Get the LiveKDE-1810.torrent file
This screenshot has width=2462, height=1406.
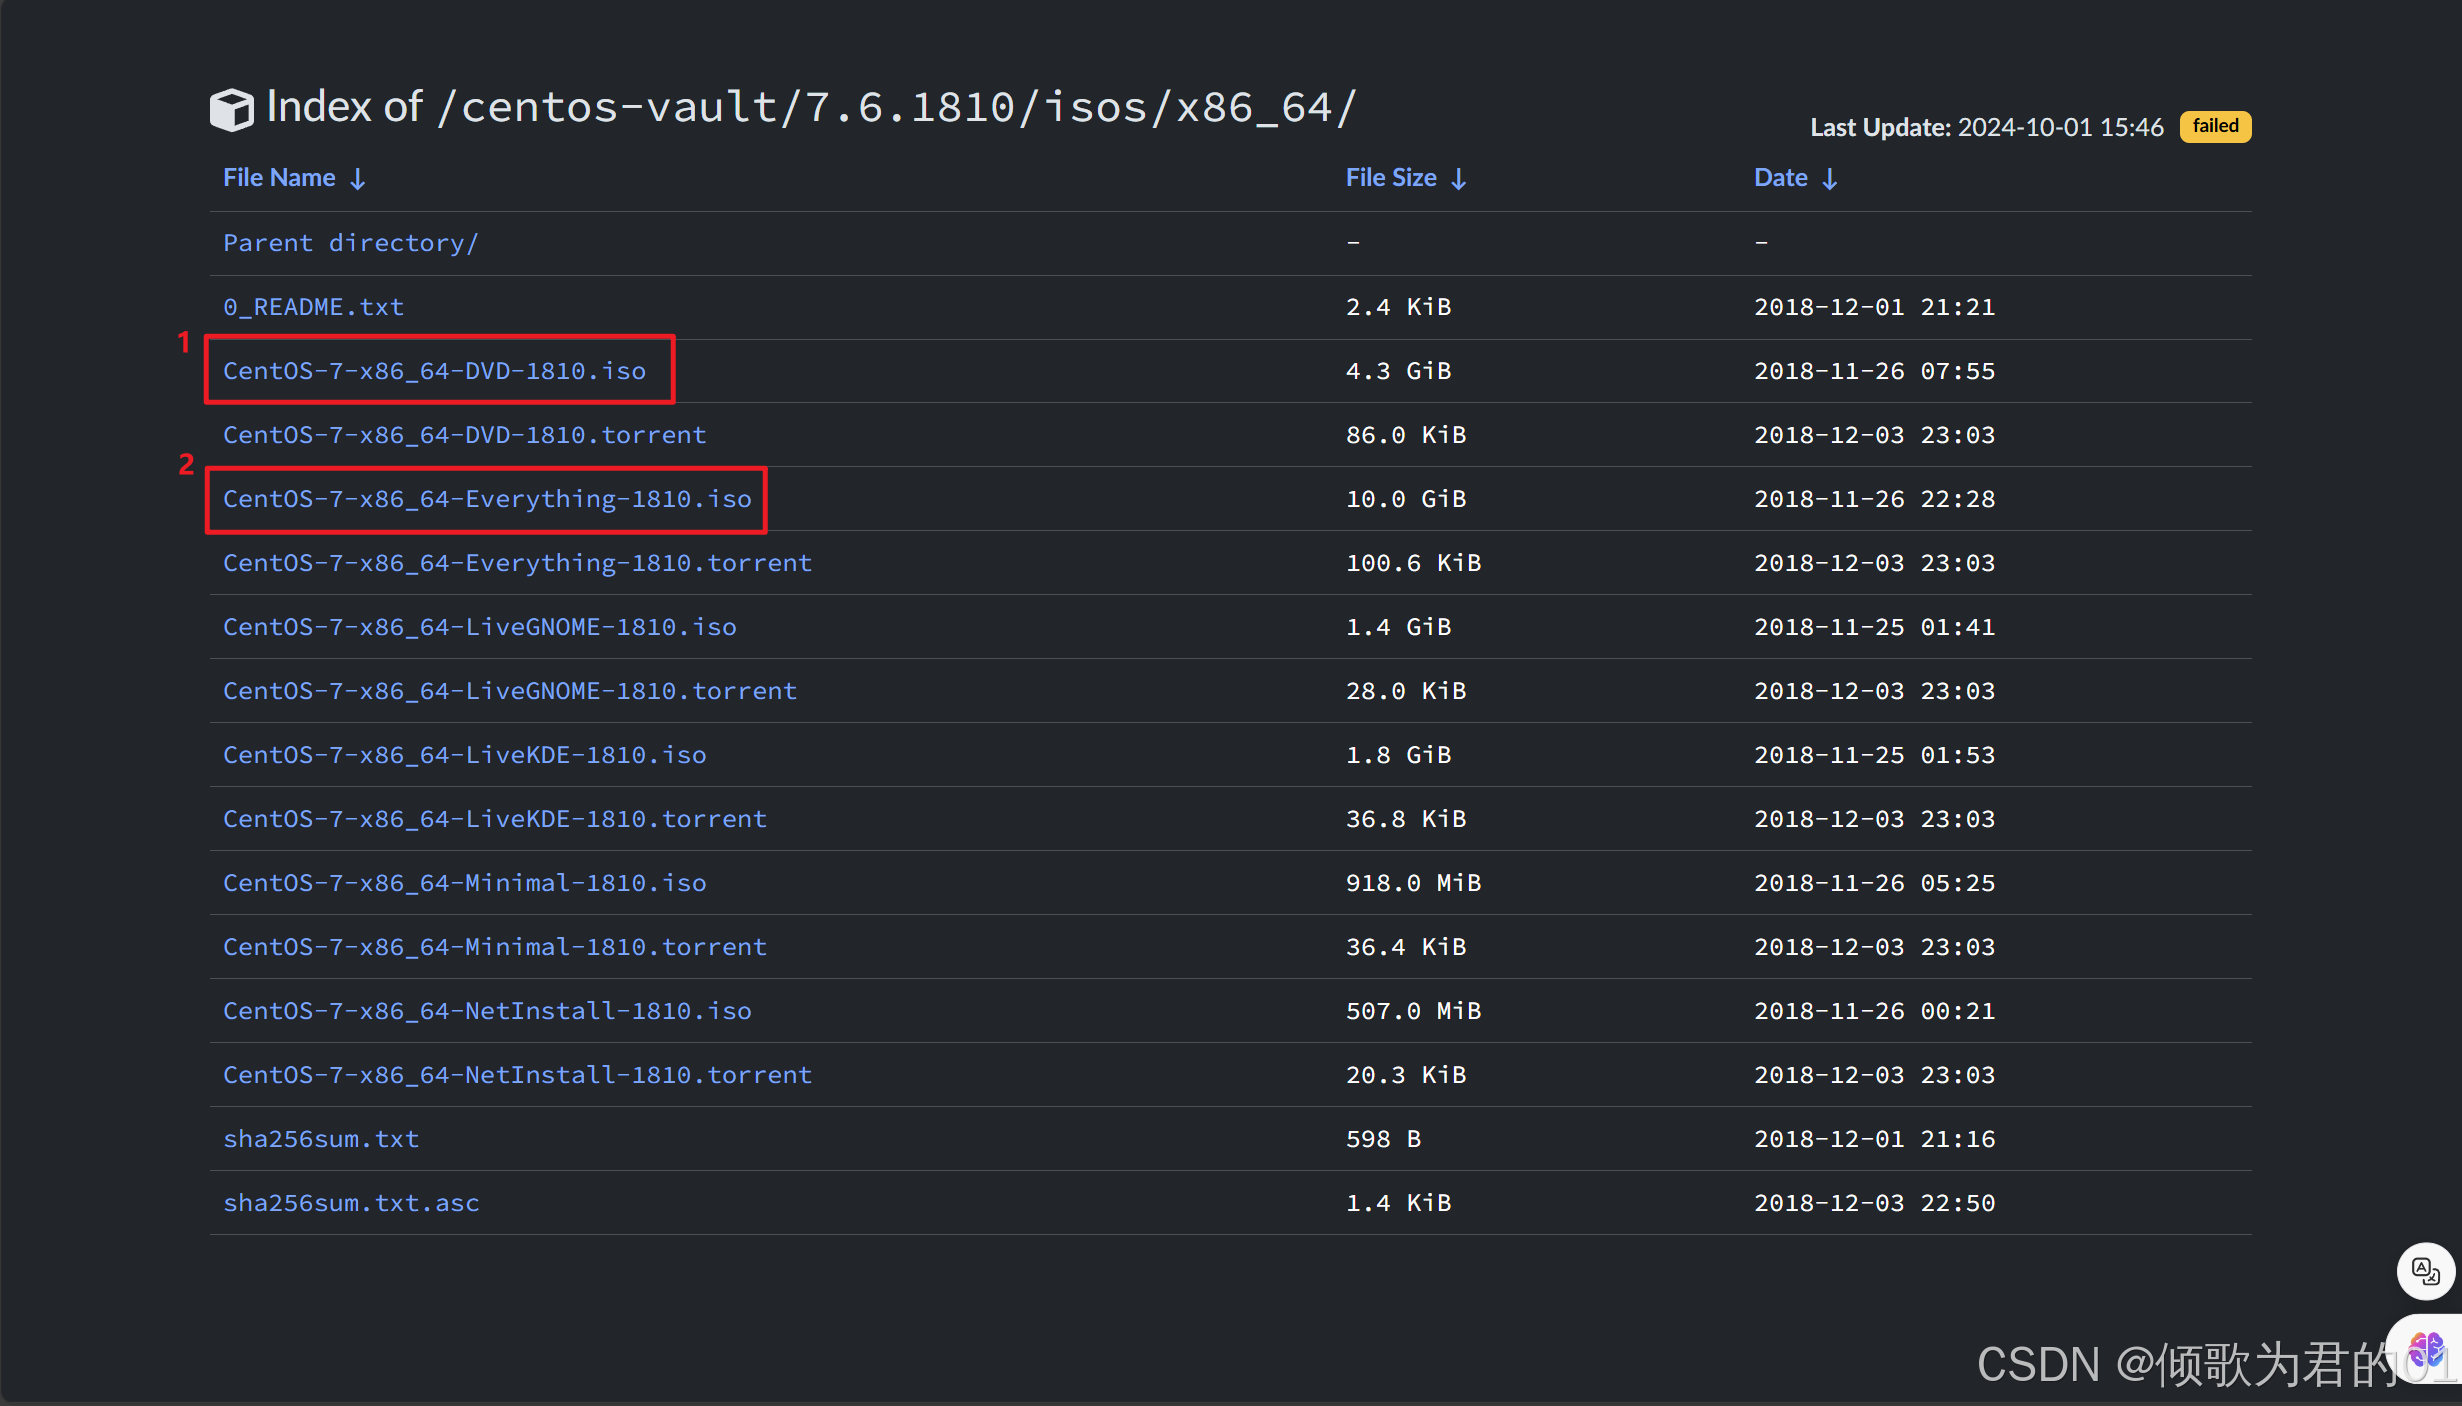[494, 819]
